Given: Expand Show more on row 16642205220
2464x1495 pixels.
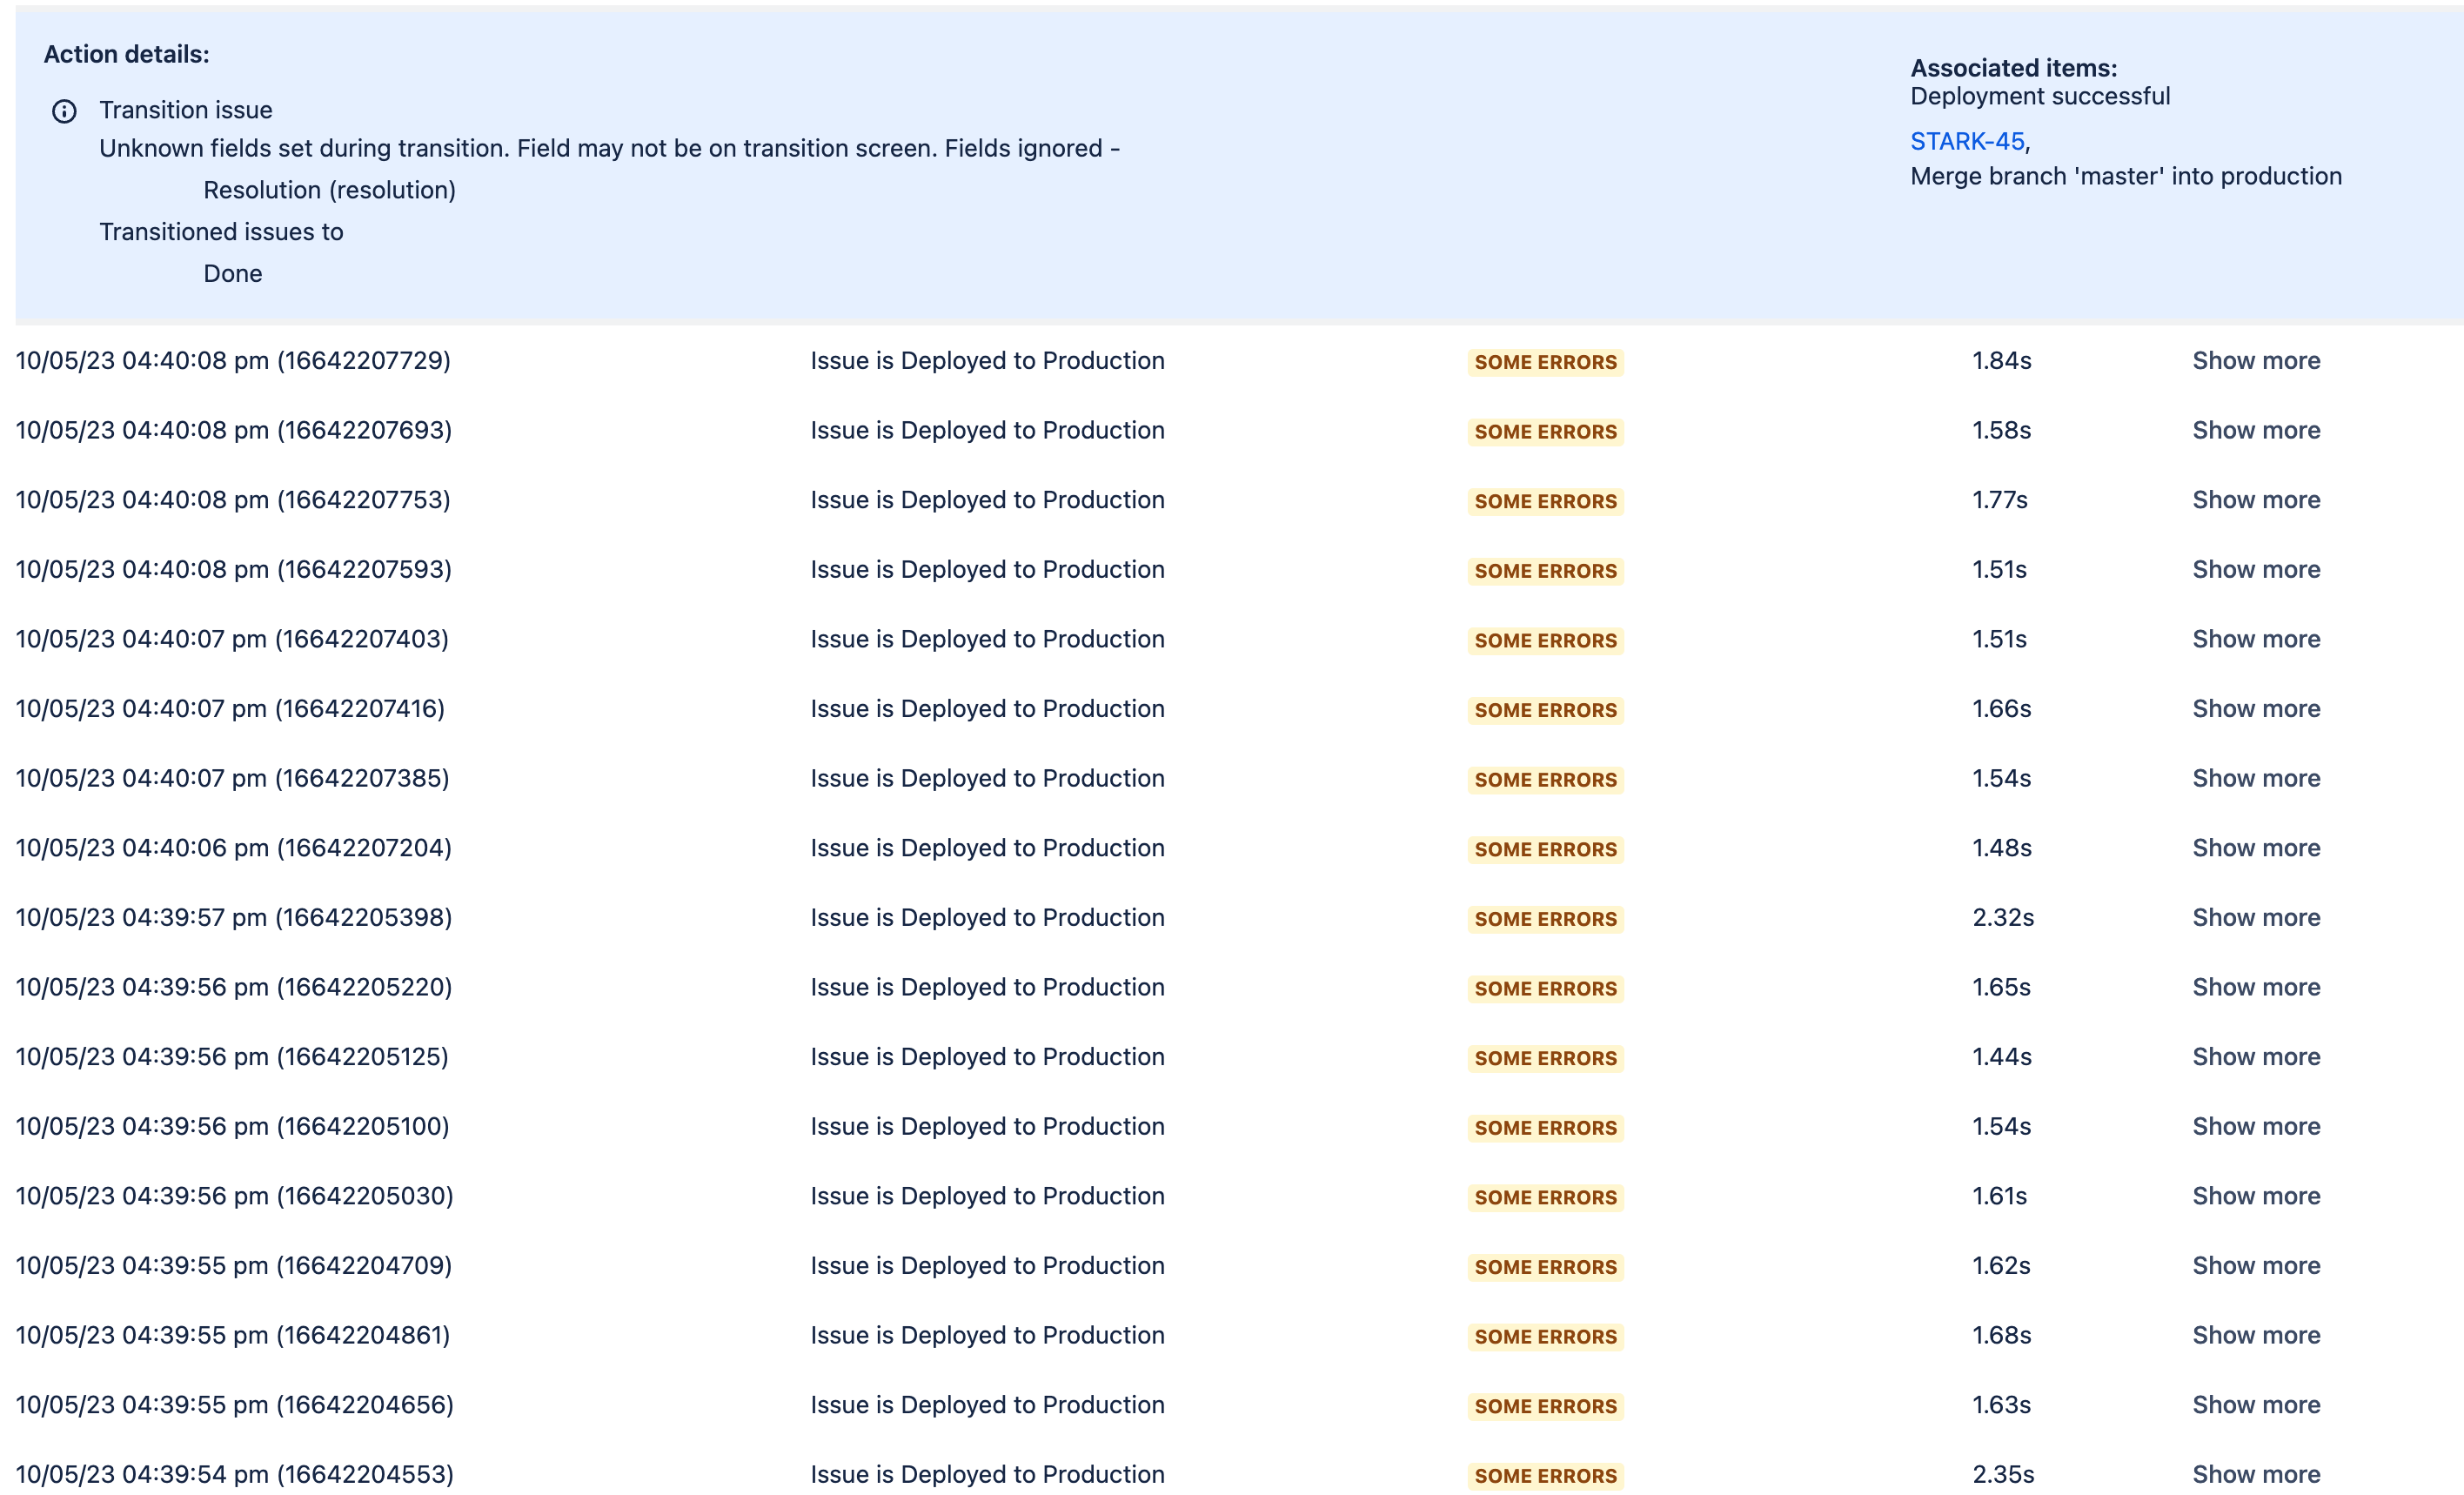Looking at the screenshot, I should [x=2255, y=987].
